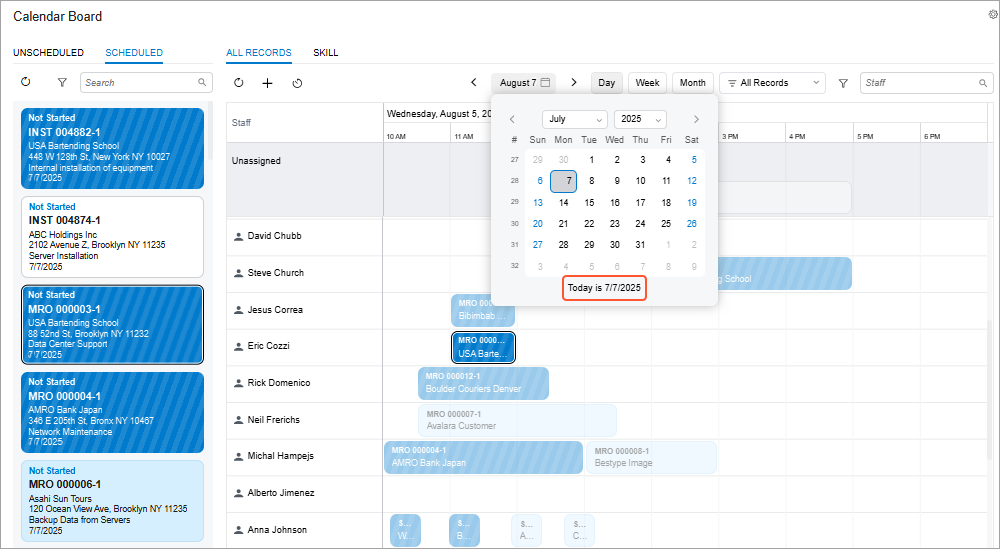
Task: Click search magnifier in left Search box
Action: tap(202, 82)
